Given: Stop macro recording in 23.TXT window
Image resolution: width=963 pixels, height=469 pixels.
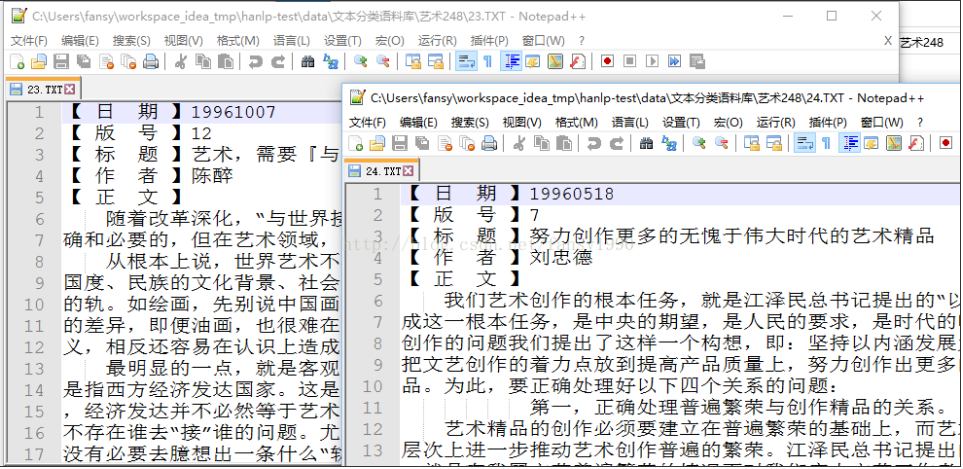Looking at the screenshot, I should (x=630, y=61).
